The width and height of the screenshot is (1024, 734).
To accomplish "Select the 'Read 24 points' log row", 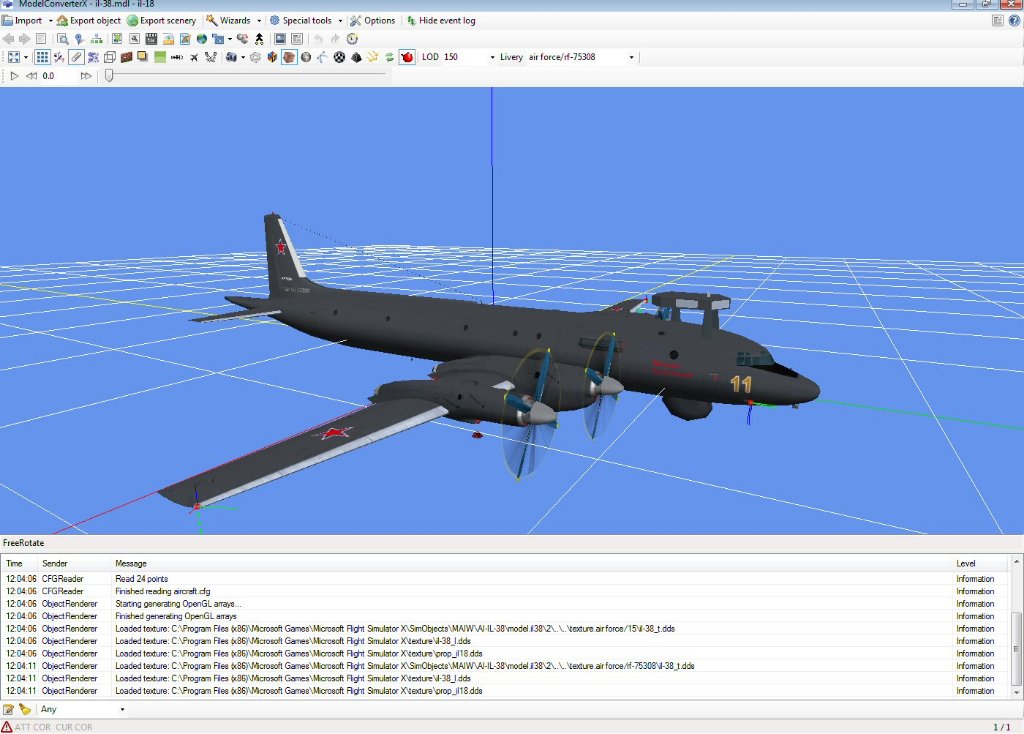I will coord(506,579).
